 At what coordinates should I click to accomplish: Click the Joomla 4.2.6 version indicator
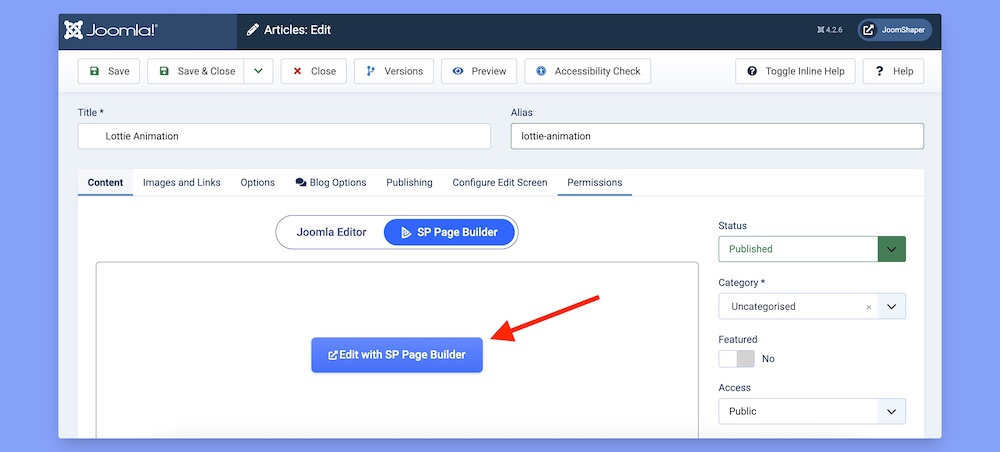coord(830,30)
